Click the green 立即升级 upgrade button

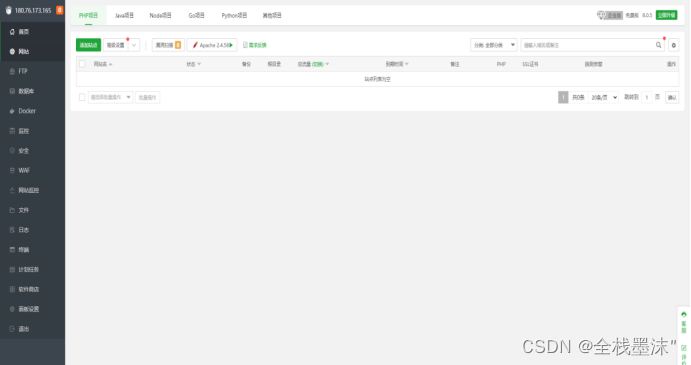[666, 15]
